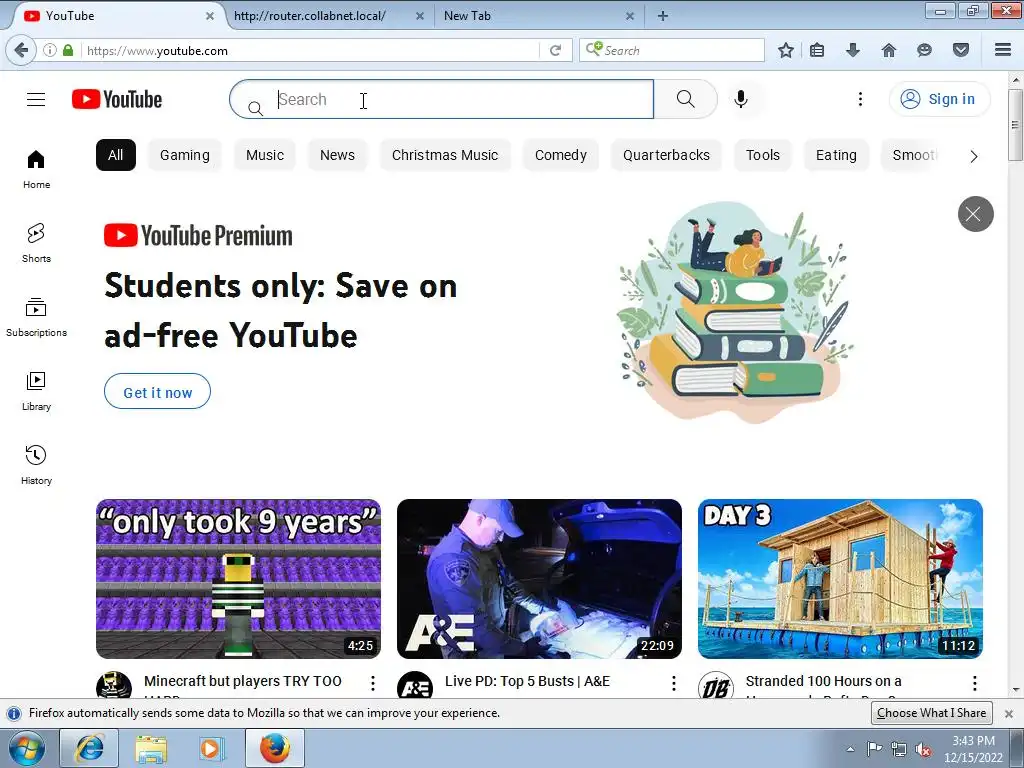Open Shorts in the sidebar
The image size is (1024, 768).
(36, 243)
